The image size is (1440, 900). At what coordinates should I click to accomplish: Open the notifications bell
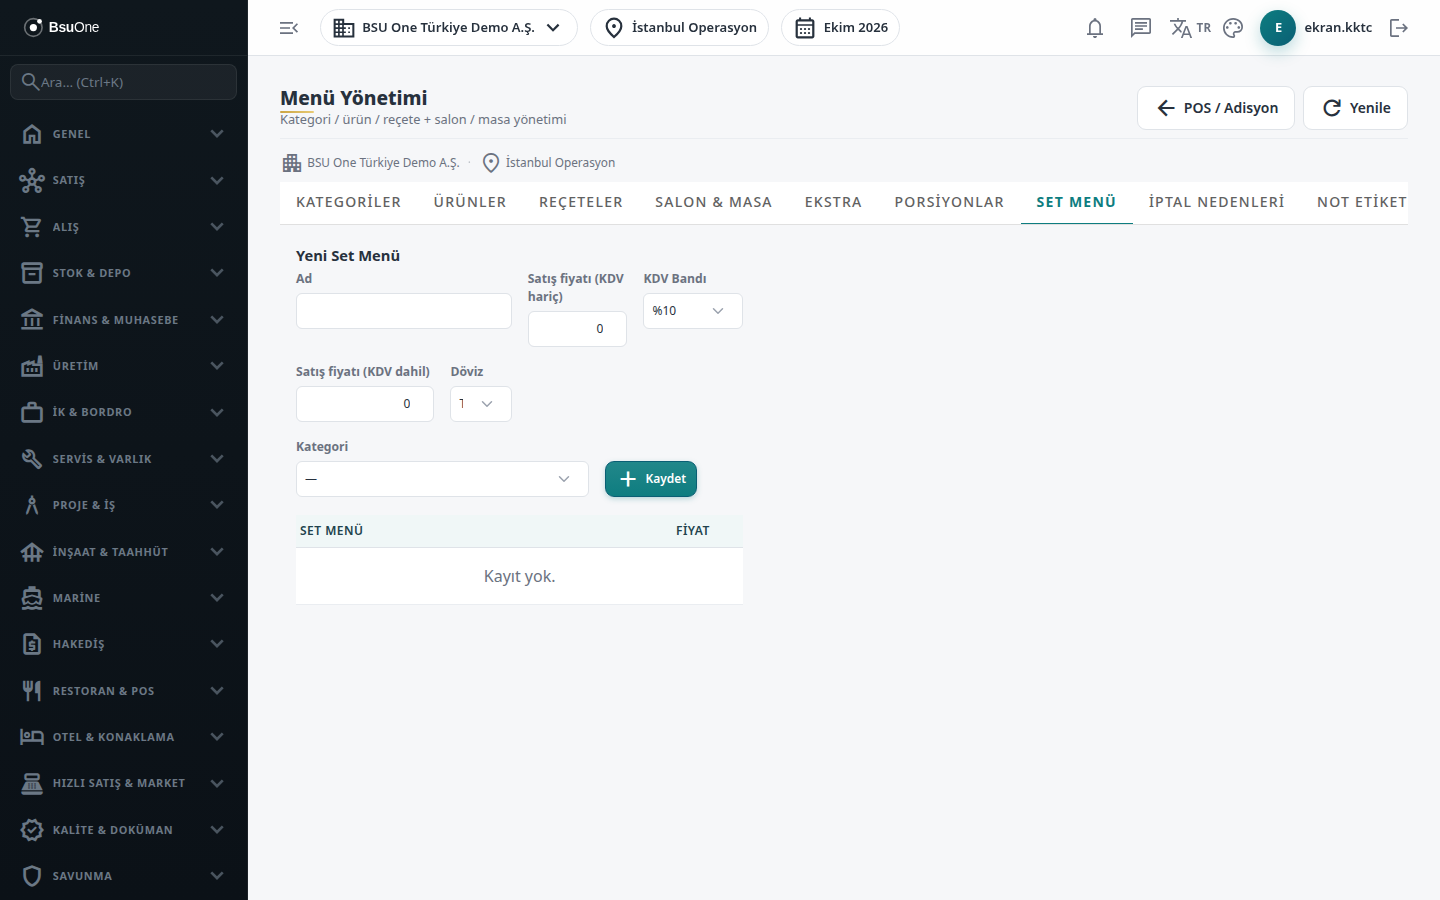coord(1095,28)
